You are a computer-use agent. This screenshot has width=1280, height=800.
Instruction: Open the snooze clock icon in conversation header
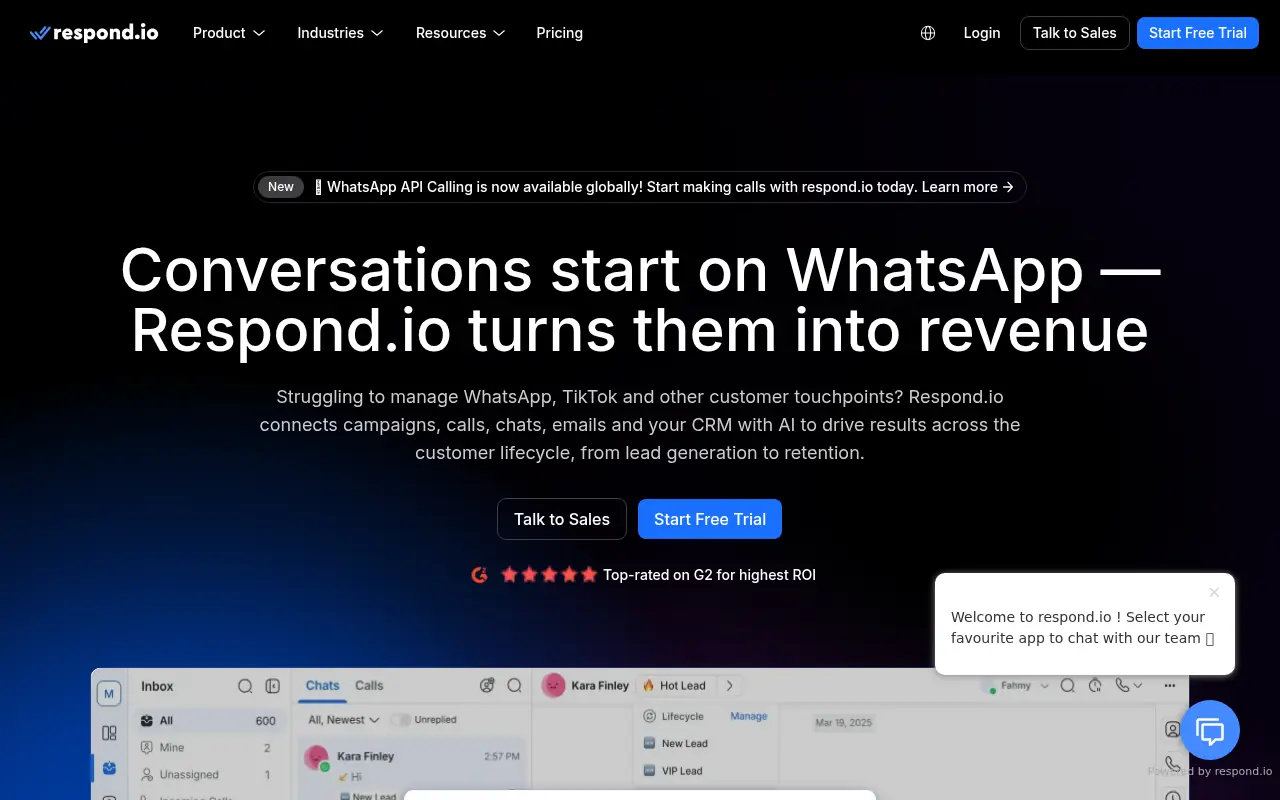(x=1094, y=686)
